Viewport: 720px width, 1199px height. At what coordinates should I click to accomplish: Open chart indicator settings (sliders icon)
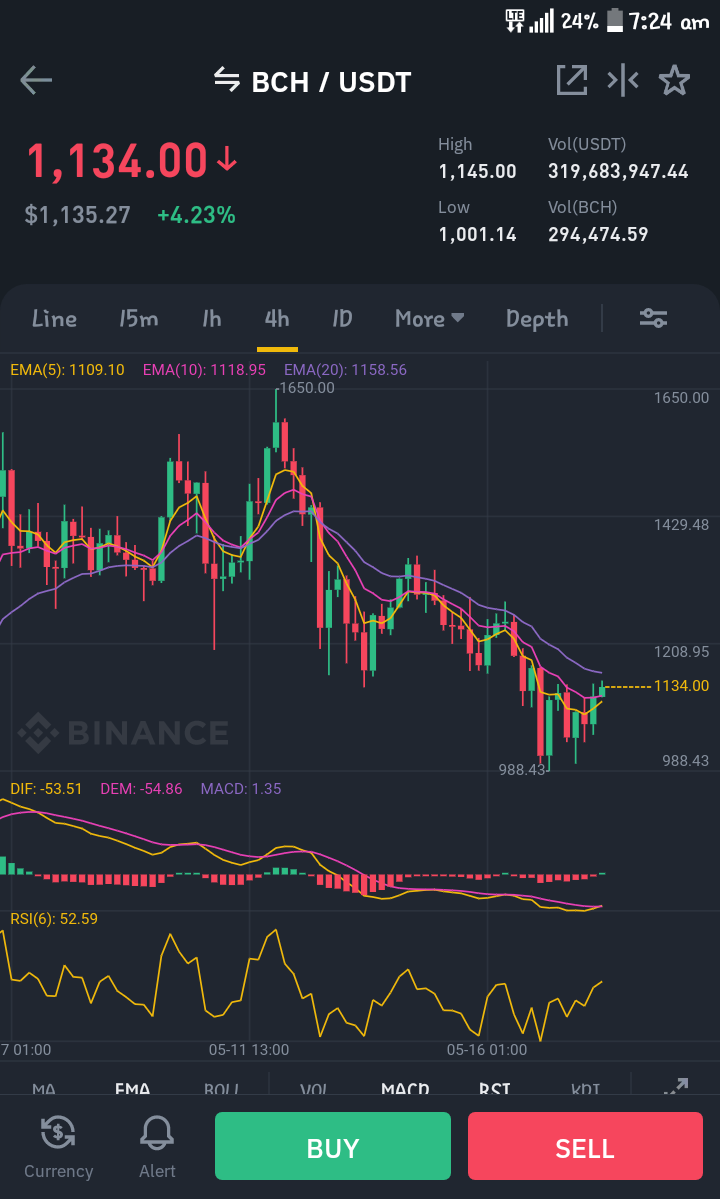pos(654,318)
